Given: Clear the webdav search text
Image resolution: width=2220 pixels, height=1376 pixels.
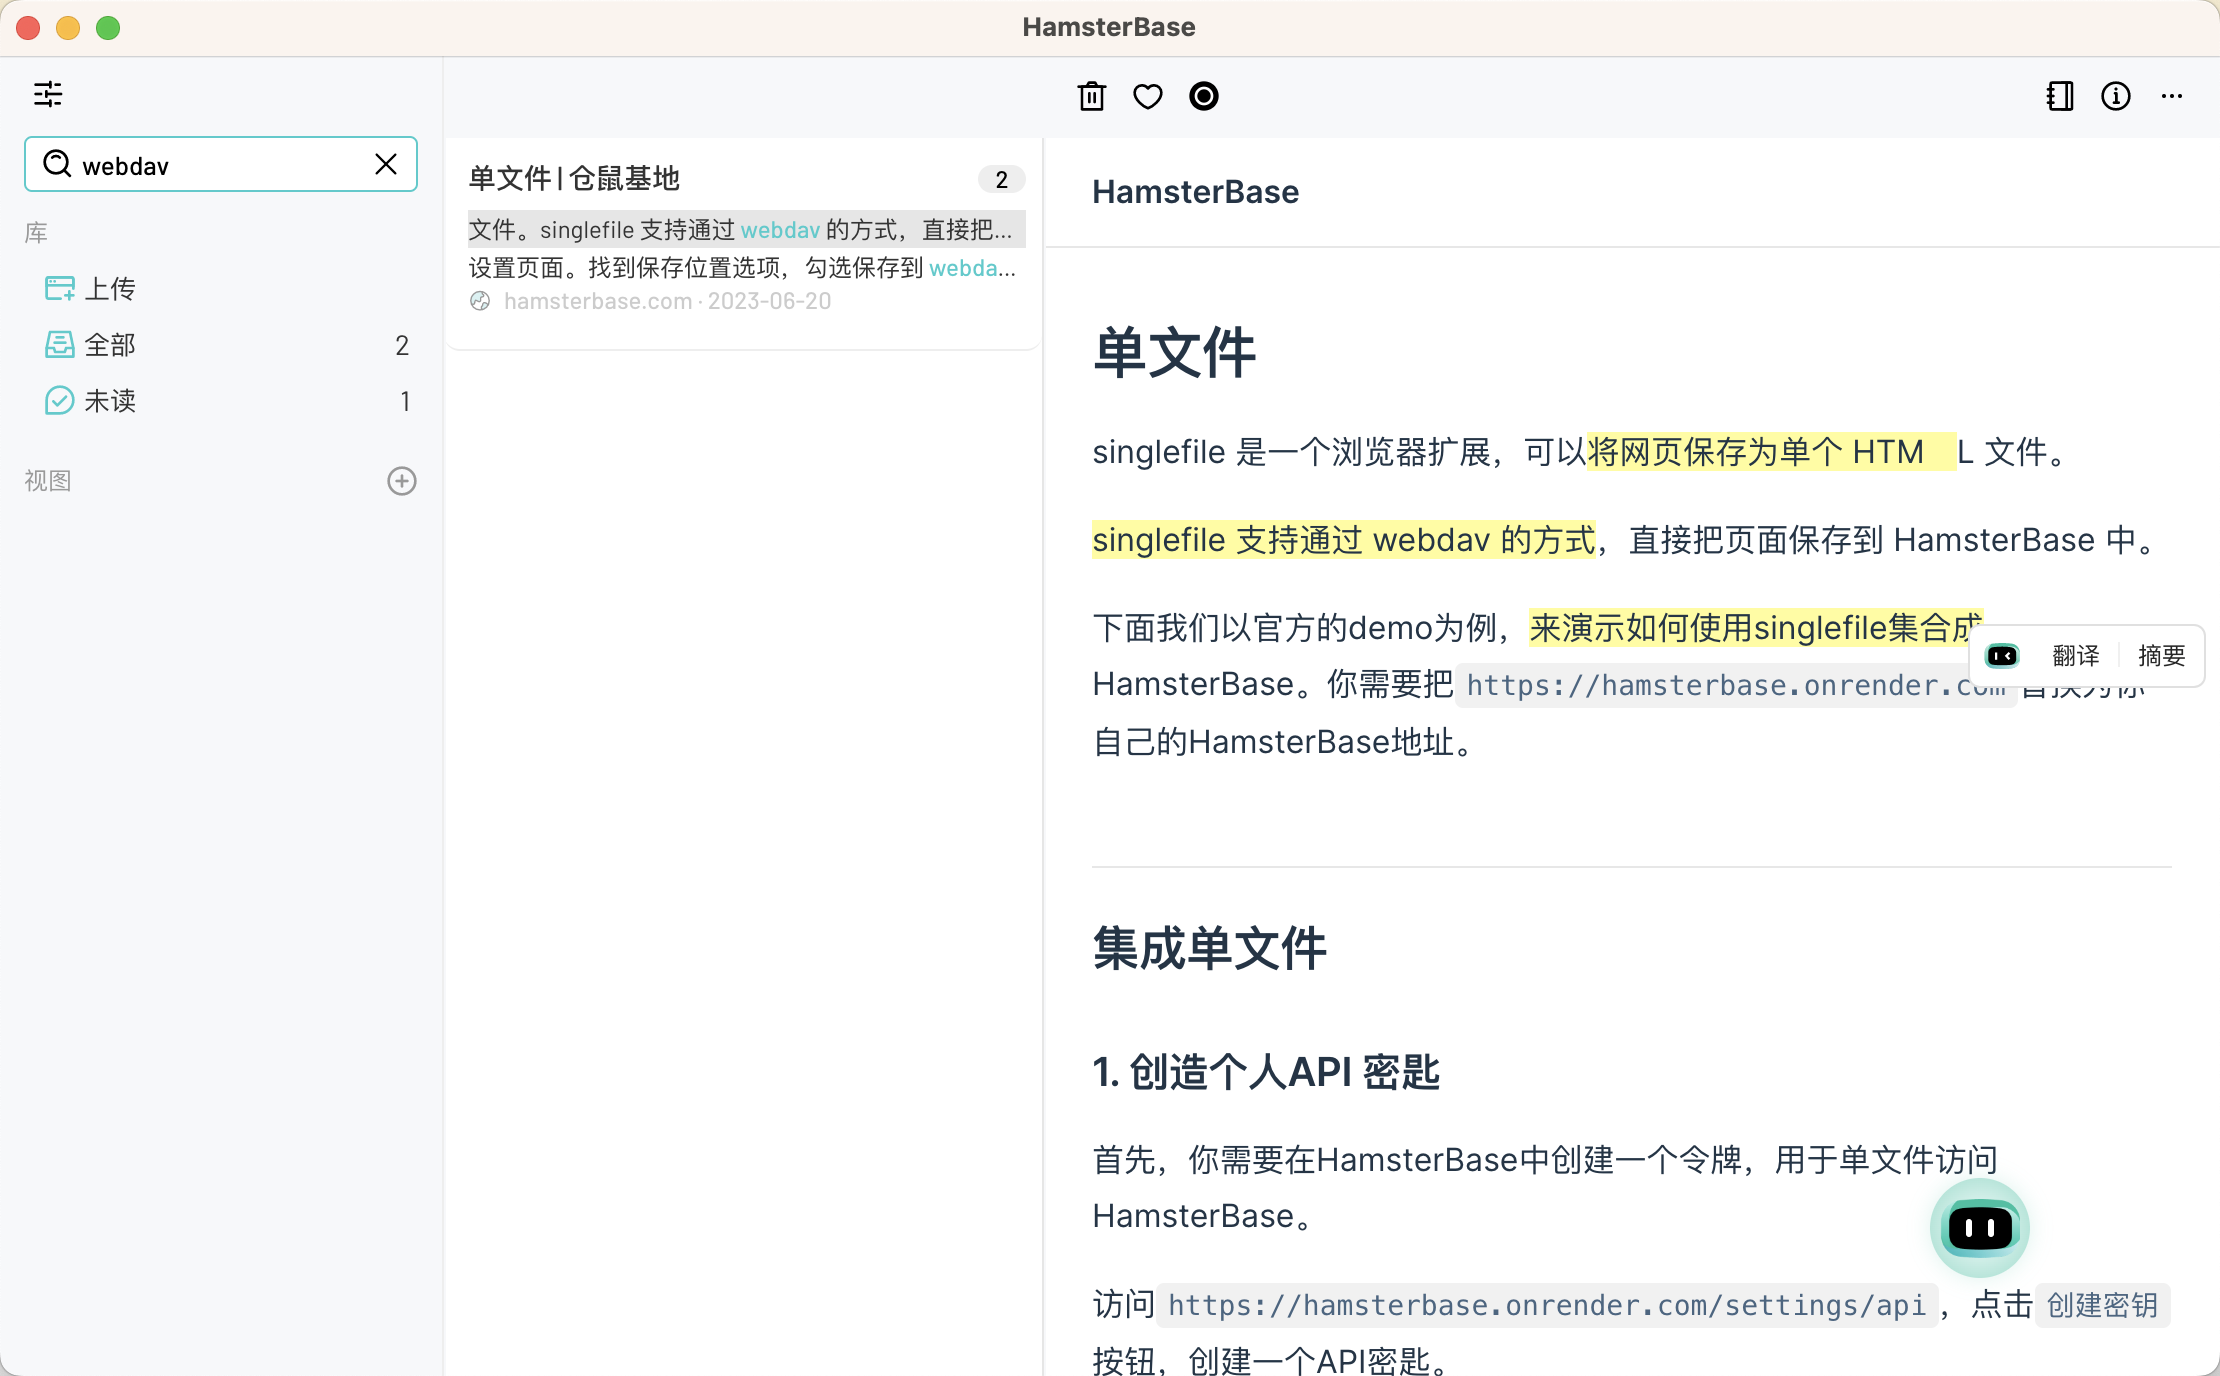Looking at the screenshot, I should click(x=386, y=164).
